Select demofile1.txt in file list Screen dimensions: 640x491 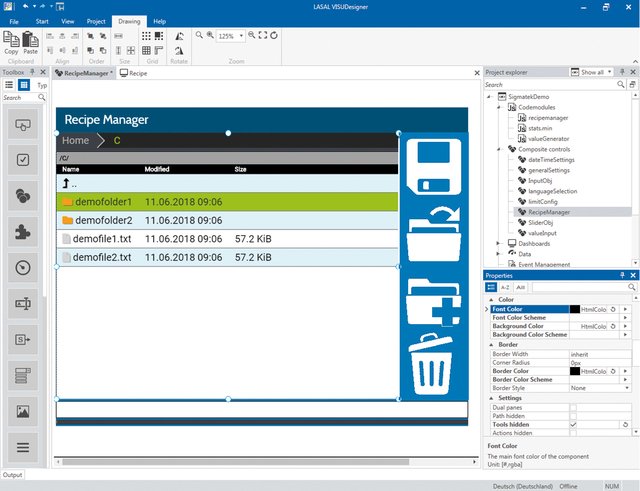tap(227, 239)
